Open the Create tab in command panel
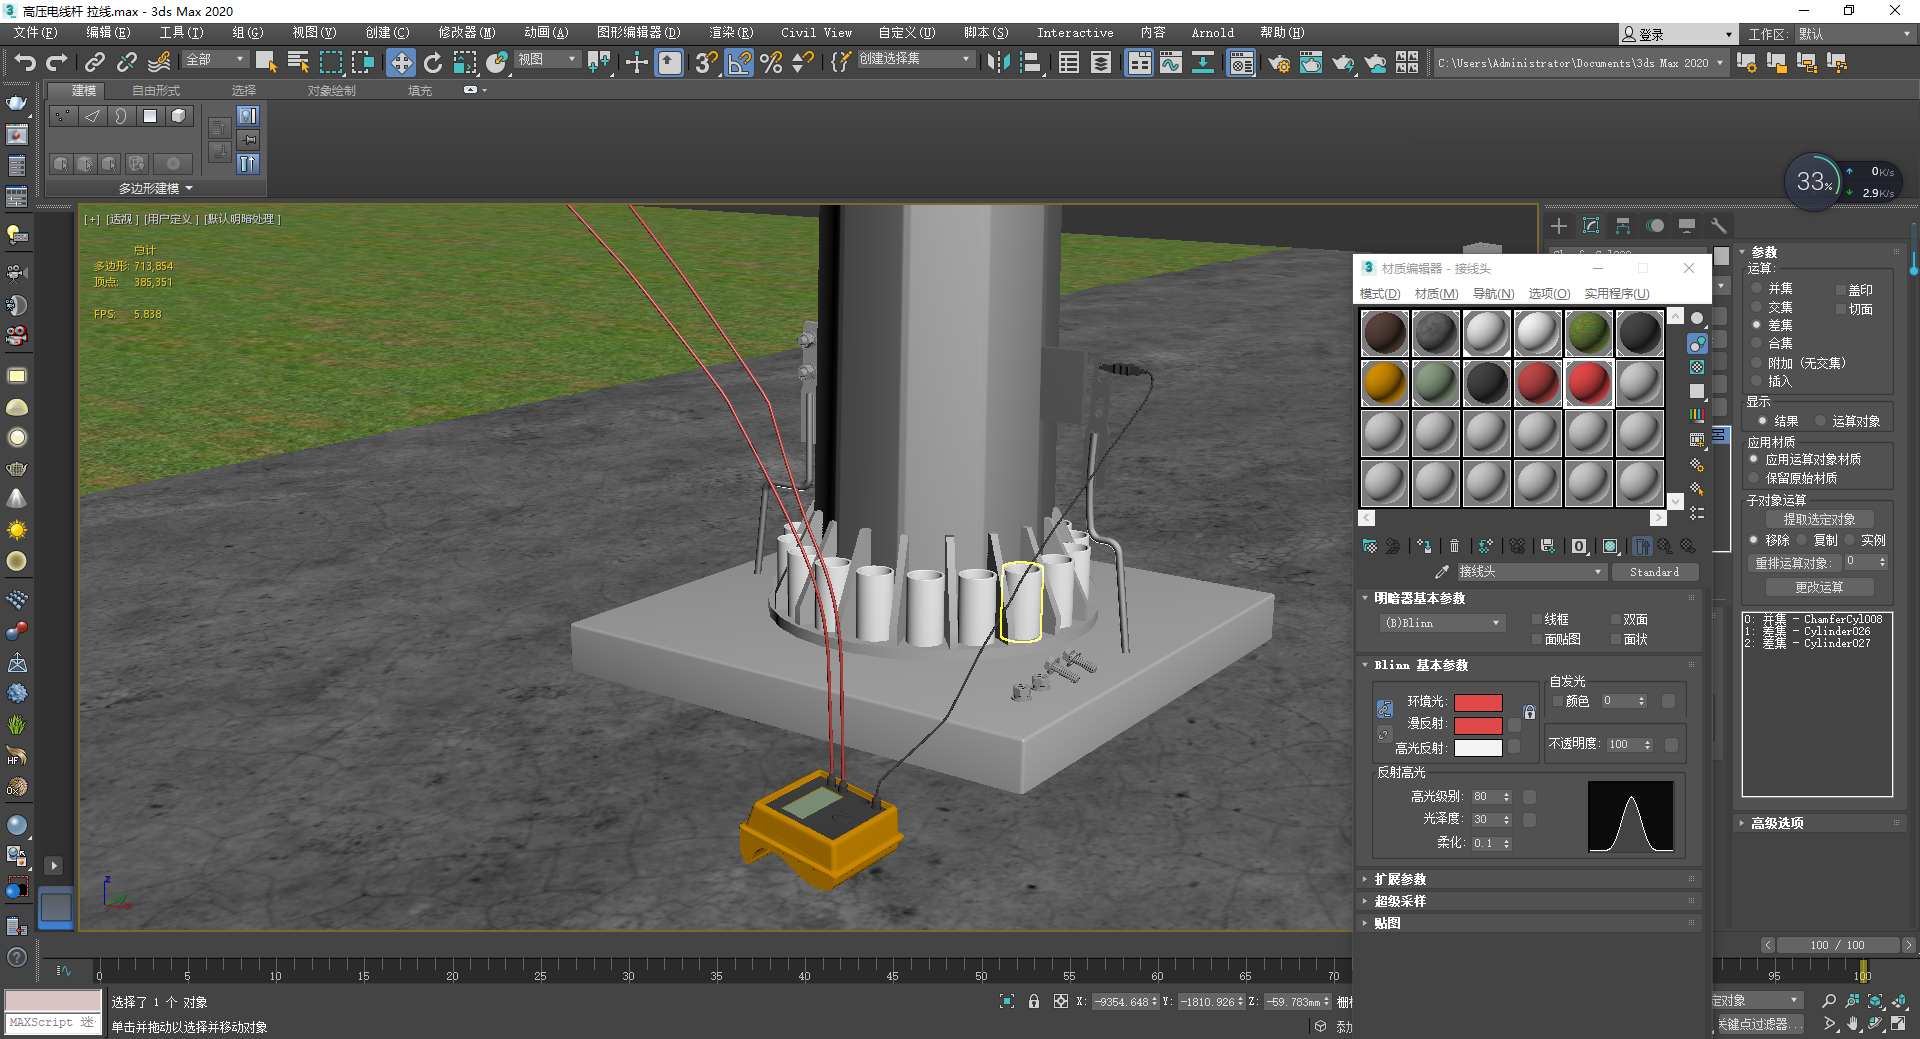The height and width of the screenshot is (1039, 1920). pyautogui.click(x=1559, y=226)
